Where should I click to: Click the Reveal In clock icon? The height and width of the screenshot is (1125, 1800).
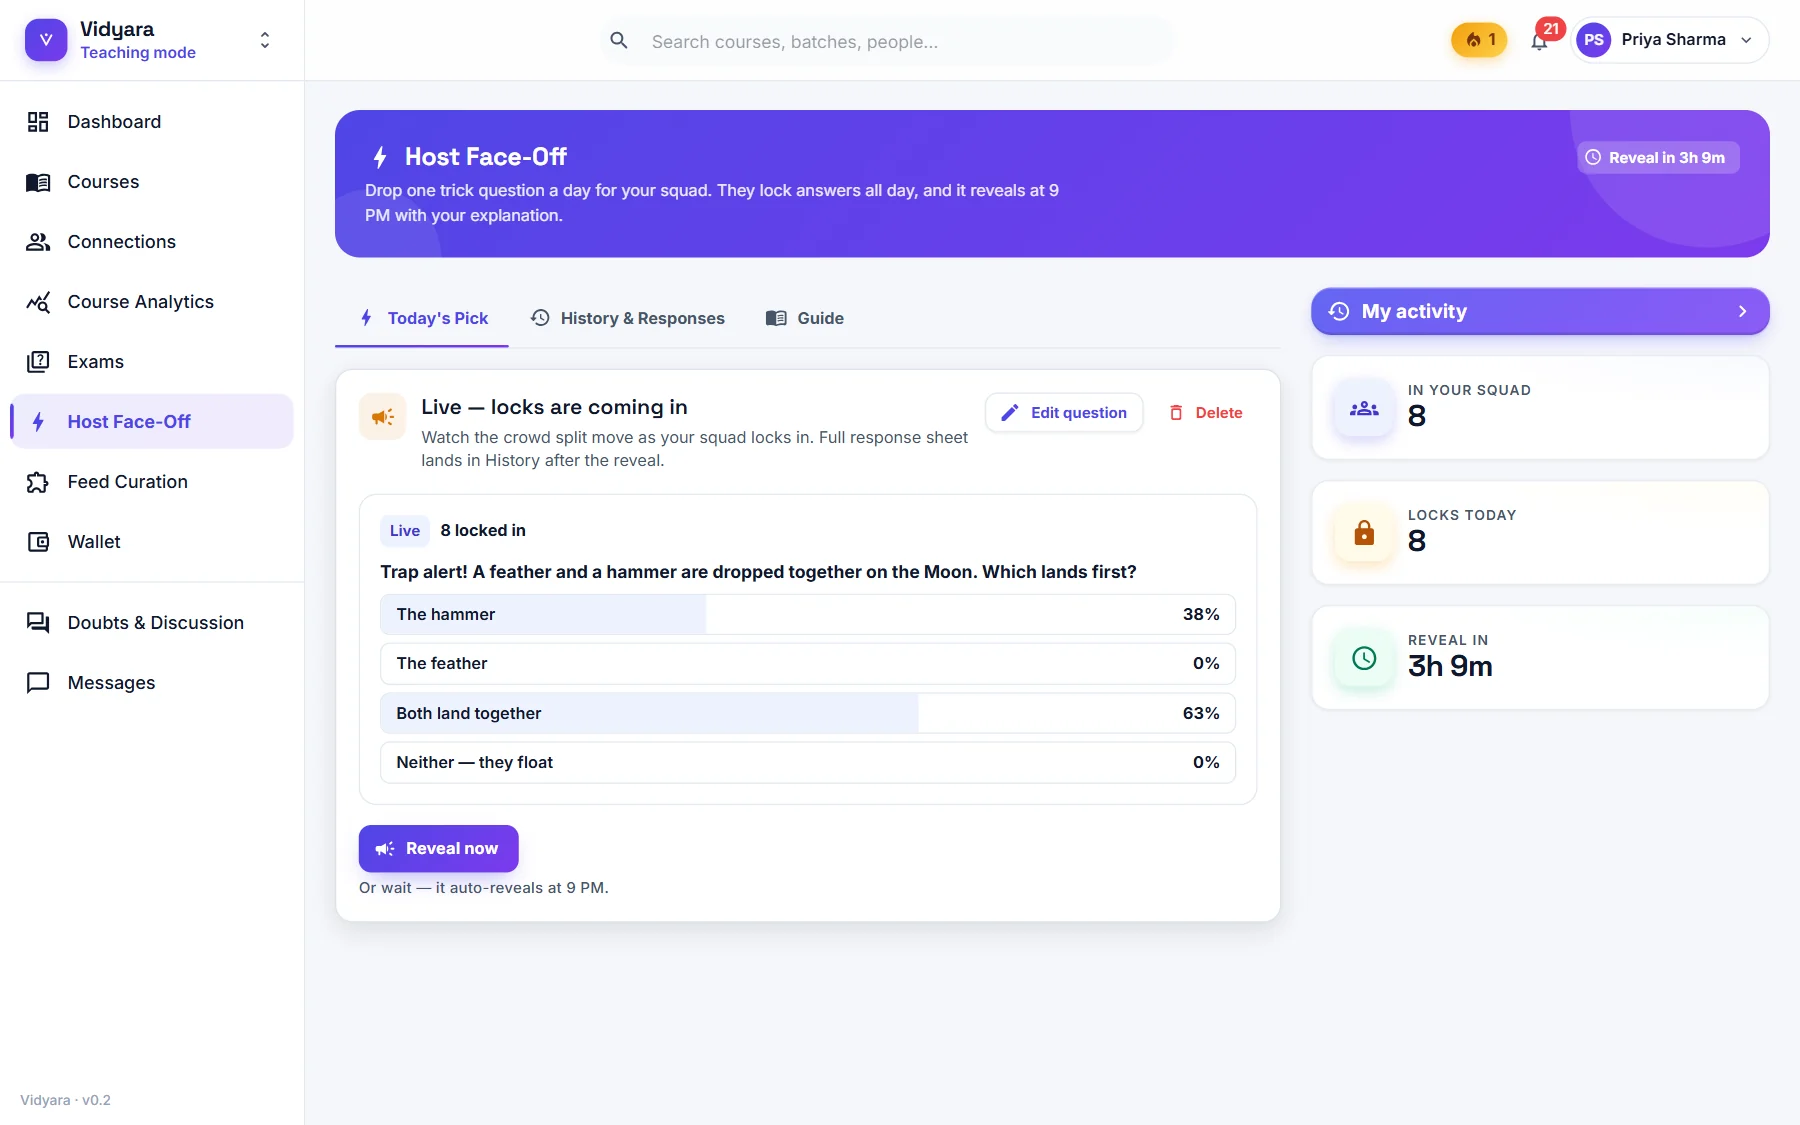[1364, 658]
